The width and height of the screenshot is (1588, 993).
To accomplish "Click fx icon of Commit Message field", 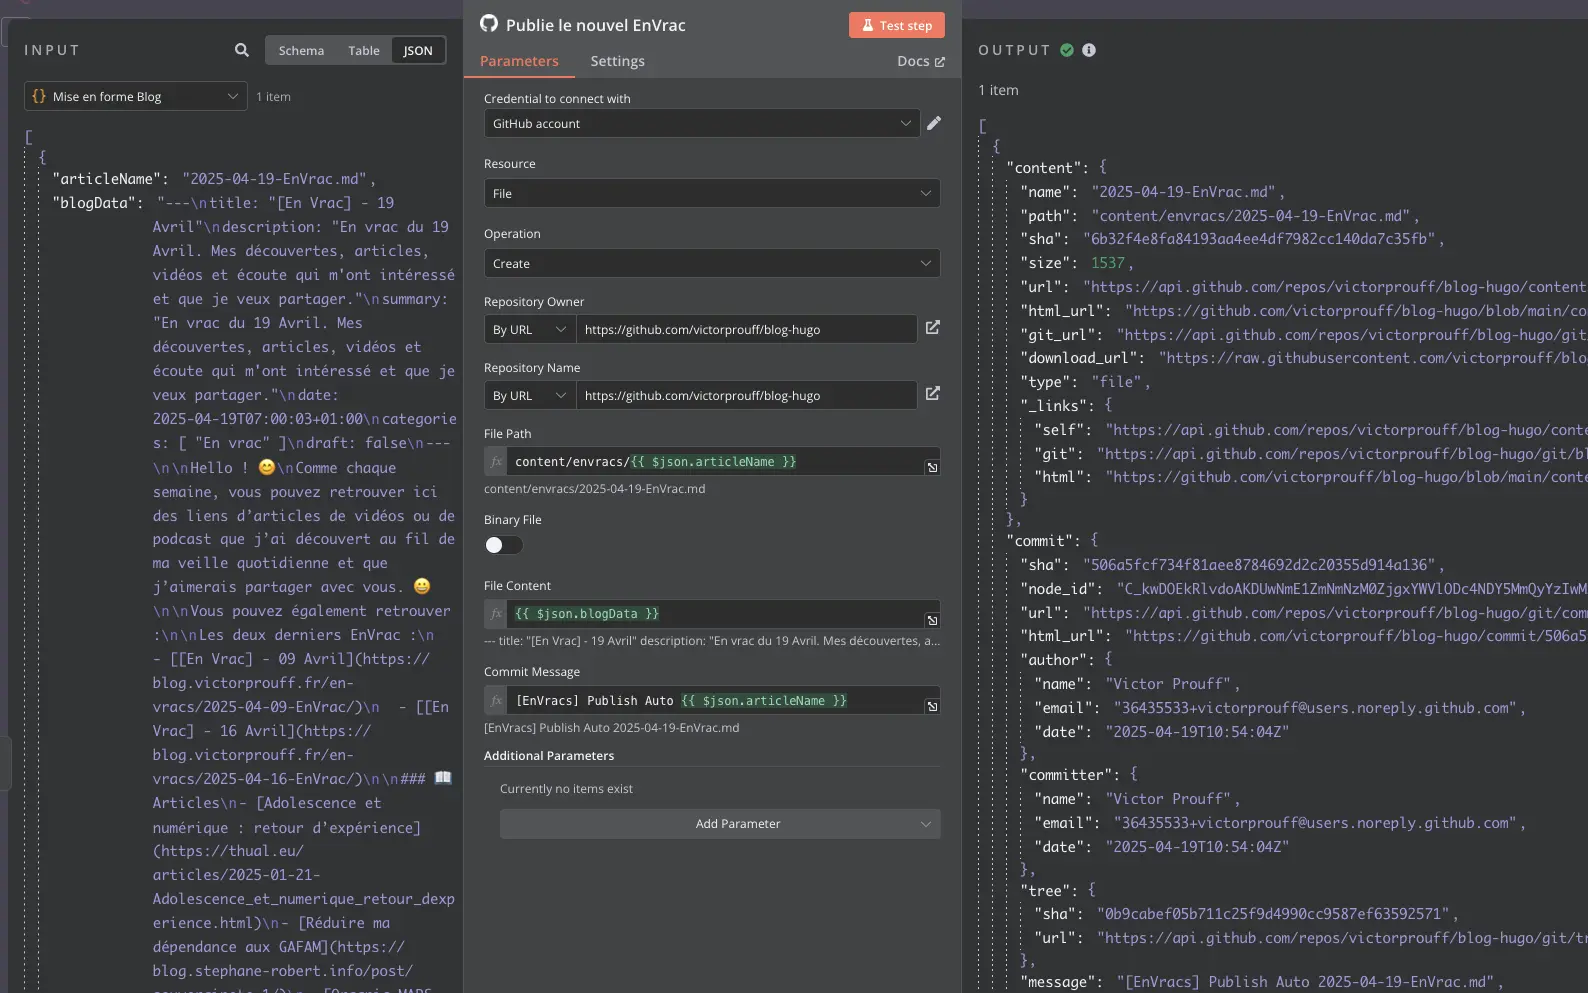I will pyautogui.click(x=496, y=700).
